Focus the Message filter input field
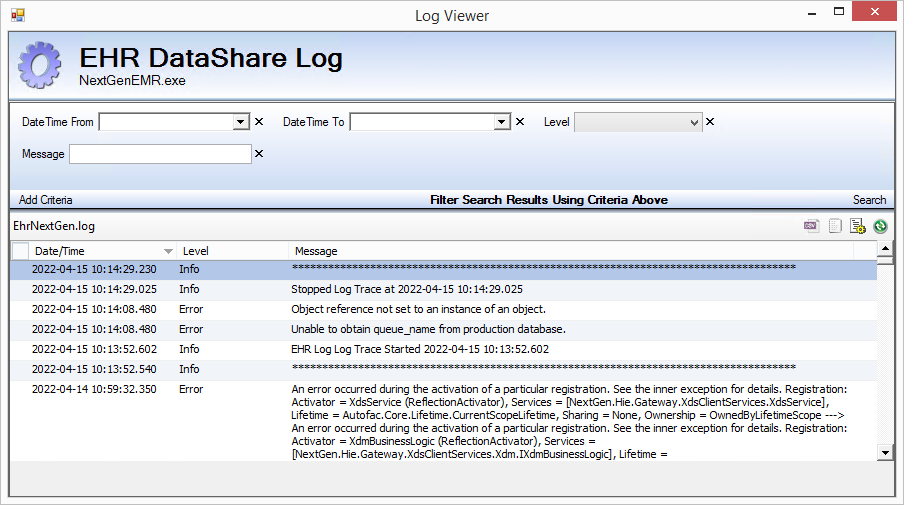904x505 pixels. (x=160, y=154)
